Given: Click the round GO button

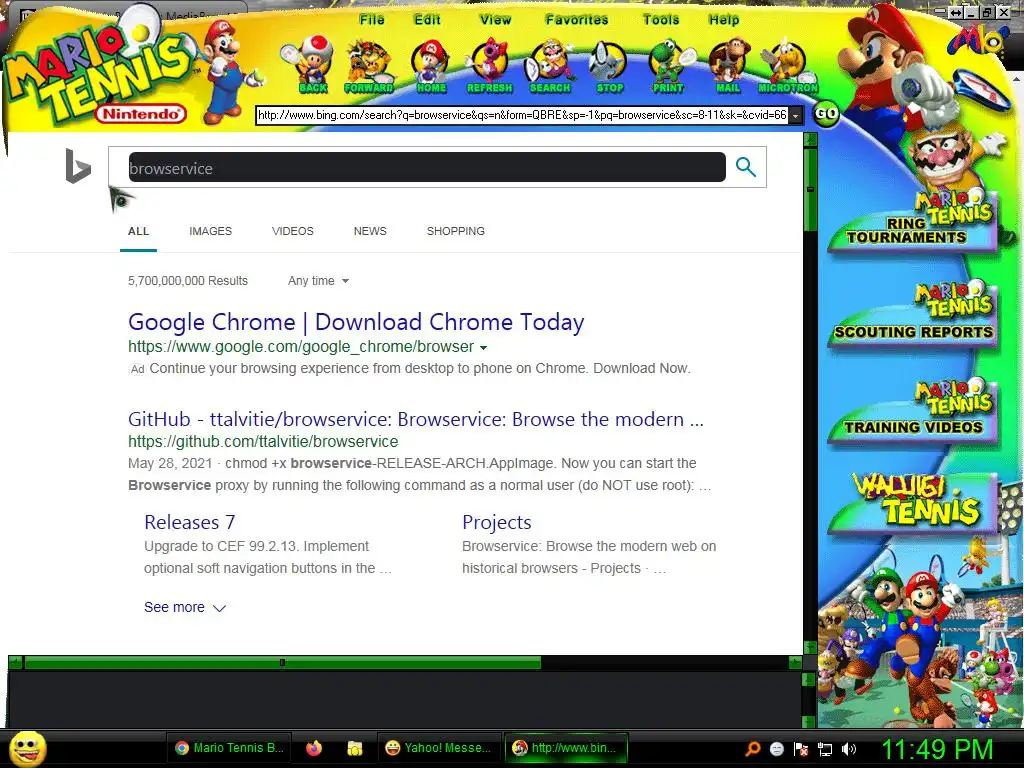Looking at the screenshot, I should (826, 114).
